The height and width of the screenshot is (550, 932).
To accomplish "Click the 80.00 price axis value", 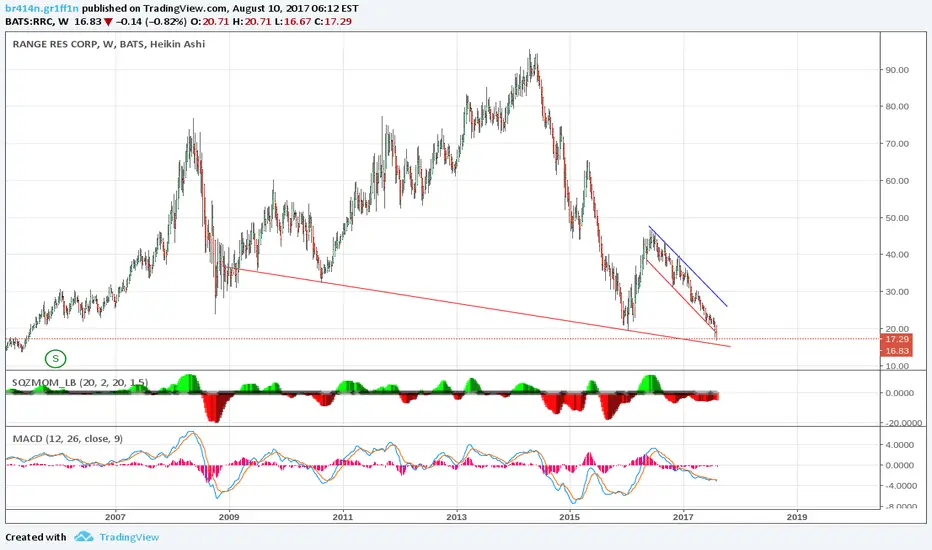I will pyautogui.click(x=897, y=106).
